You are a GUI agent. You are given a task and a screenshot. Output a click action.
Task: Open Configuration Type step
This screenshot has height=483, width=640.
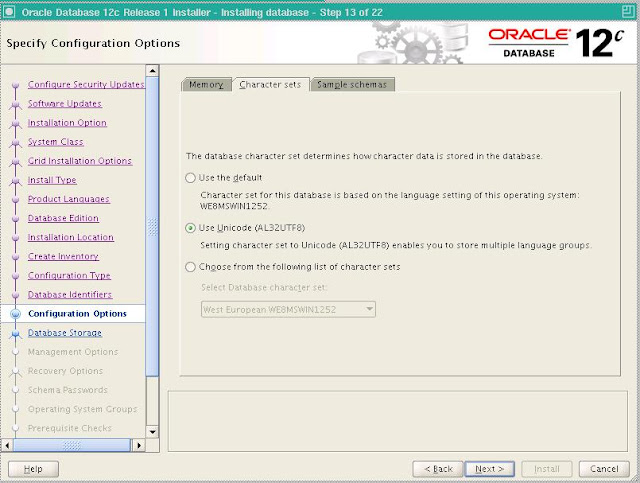(69, 276)
